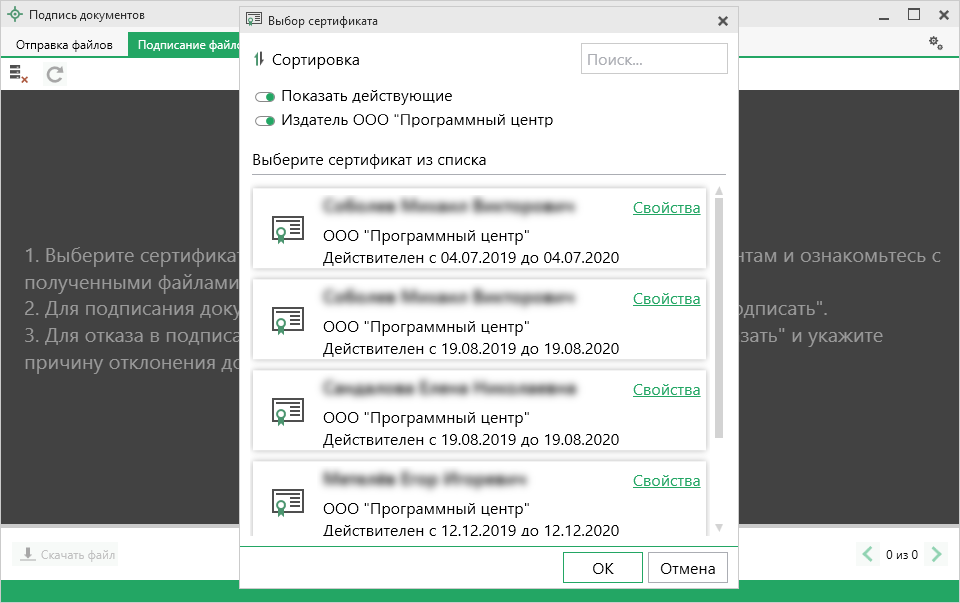Image resolution: width=960 pixels, height=603 pixels.
Task: Click previous page green arrow
Action: (867, 554)
